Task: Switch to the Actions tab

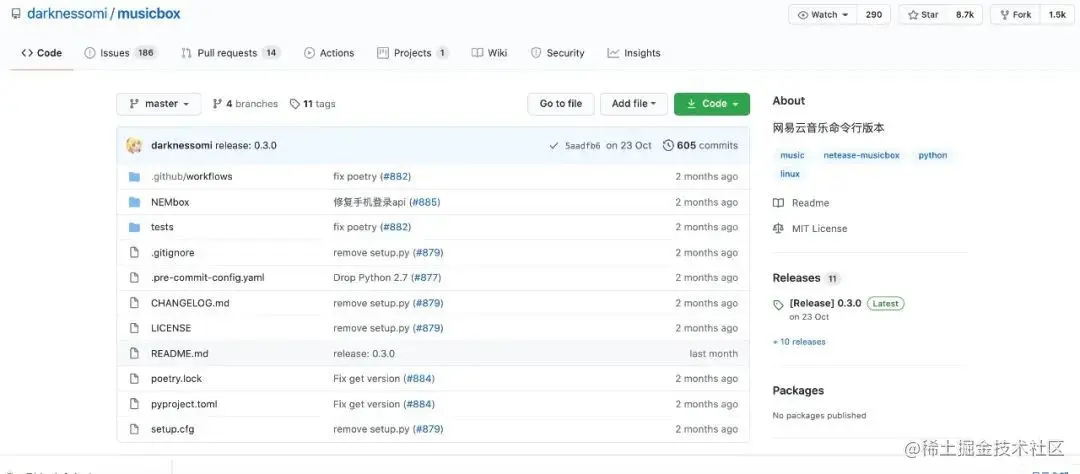Action: click(x=329, y=53)
